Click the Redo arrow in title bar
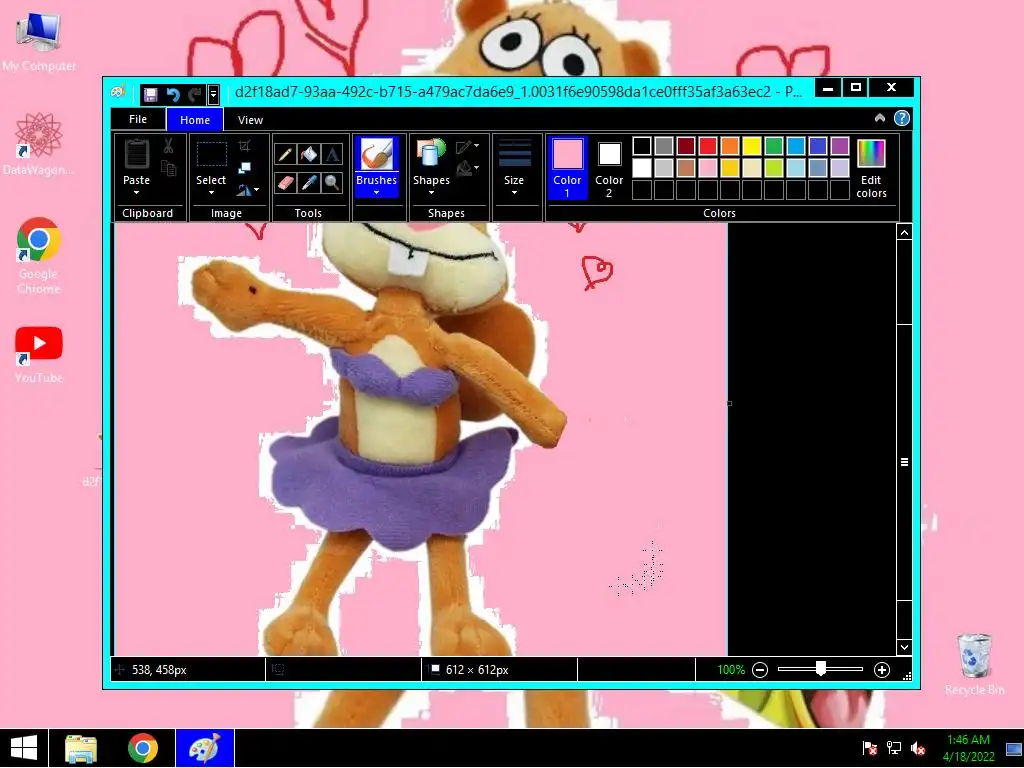The image size is (1024, 768). tap(195, 95)
